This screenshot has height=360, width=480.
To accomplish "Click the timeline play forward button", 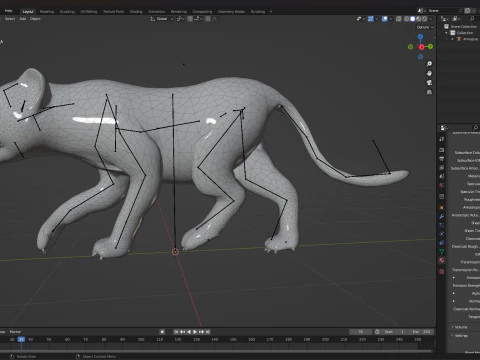I will [x=195, y=332].
